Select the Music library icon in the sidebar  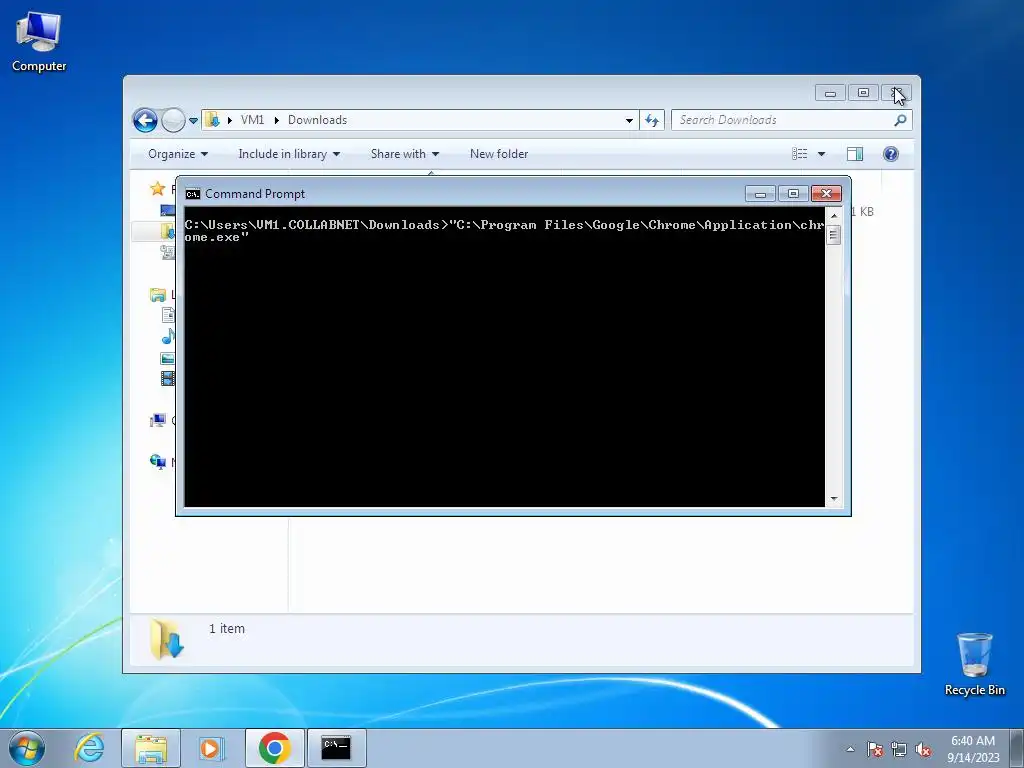pyautogui.click(x=168, y=336)
